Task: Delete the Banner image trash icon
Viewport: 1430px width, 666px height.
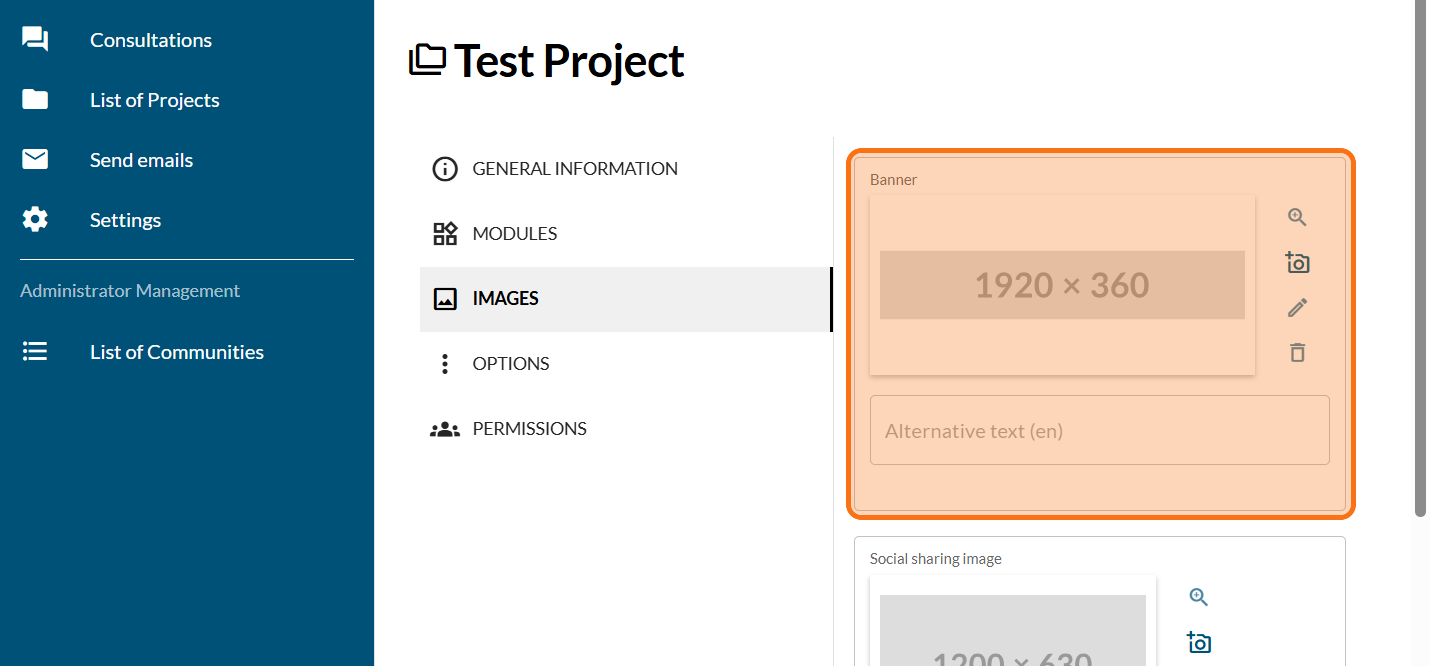Action: [1297, 352]
